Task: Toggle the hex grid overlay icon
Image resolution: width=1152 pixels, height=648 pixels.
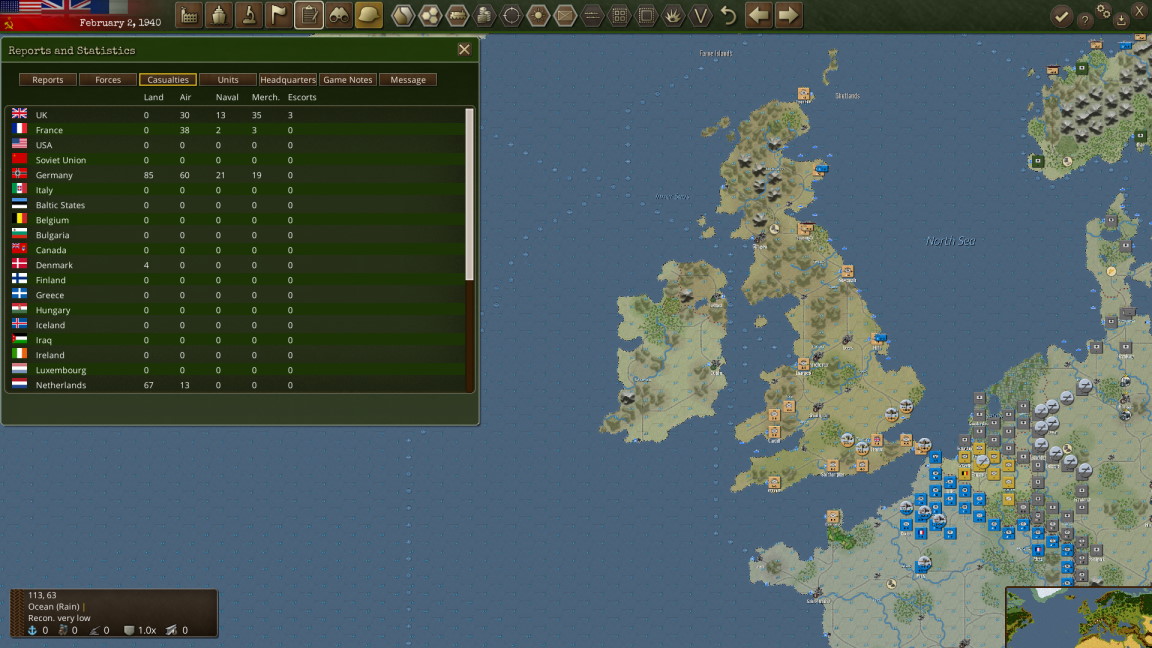Action: 430,15
